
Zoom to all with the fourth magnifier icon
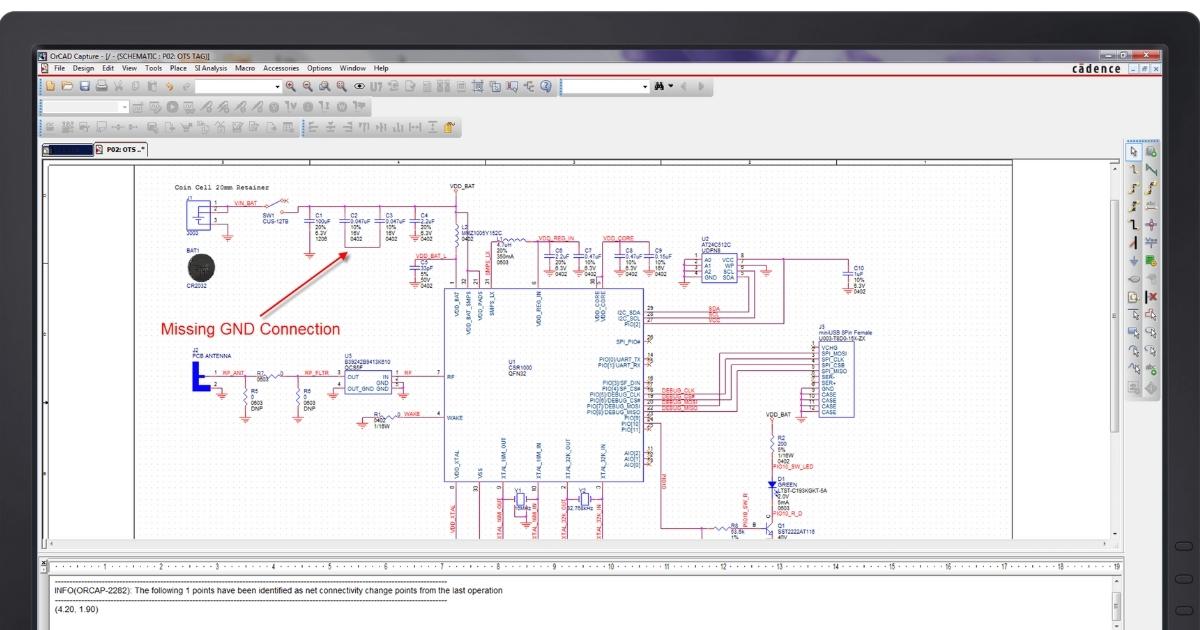341,86
